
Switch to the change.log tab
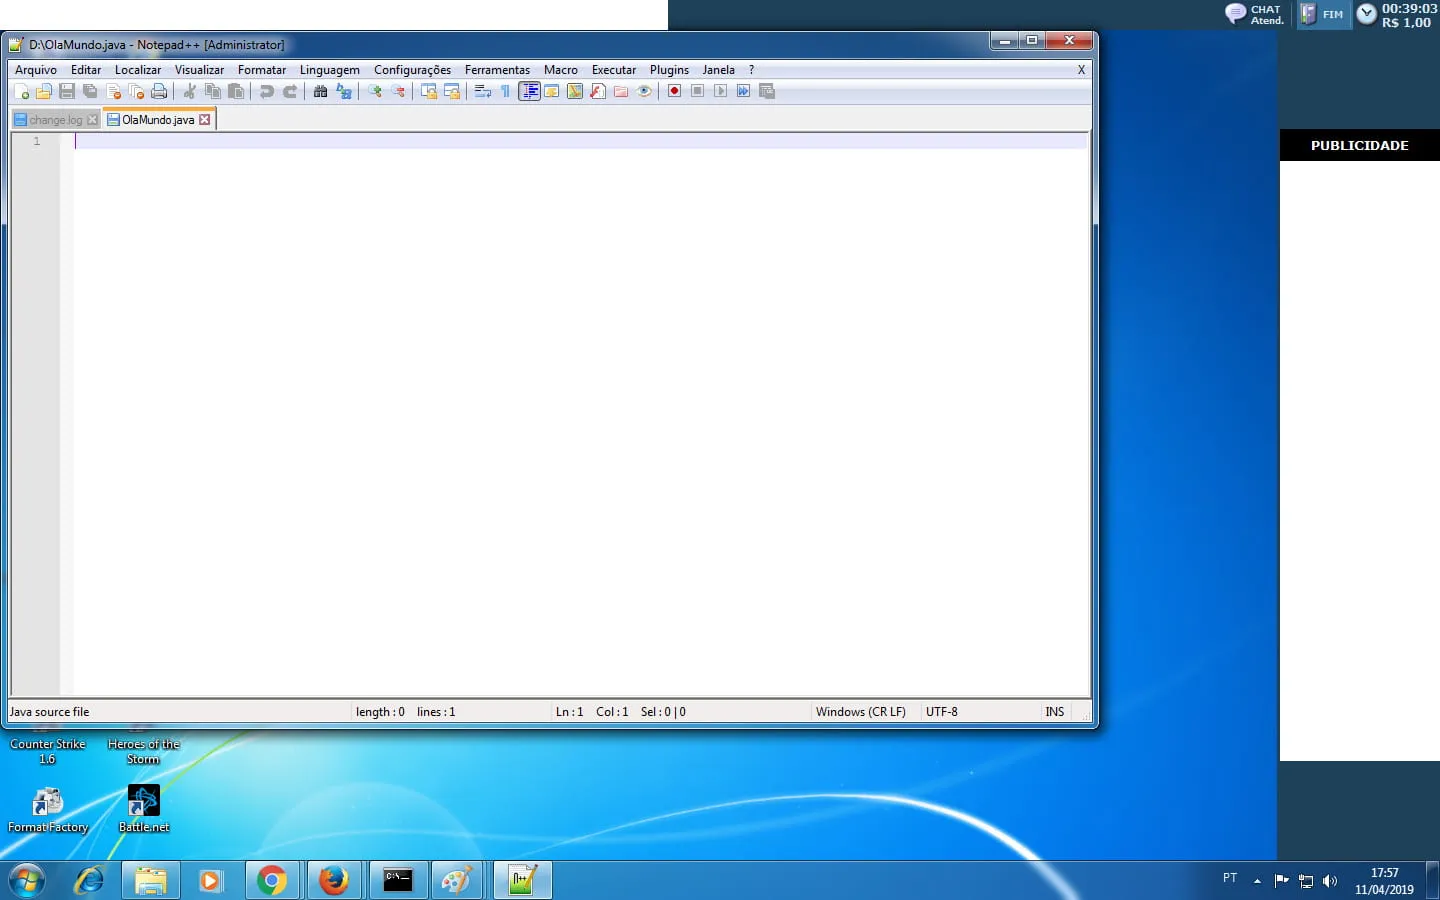(x=55, y=120)
